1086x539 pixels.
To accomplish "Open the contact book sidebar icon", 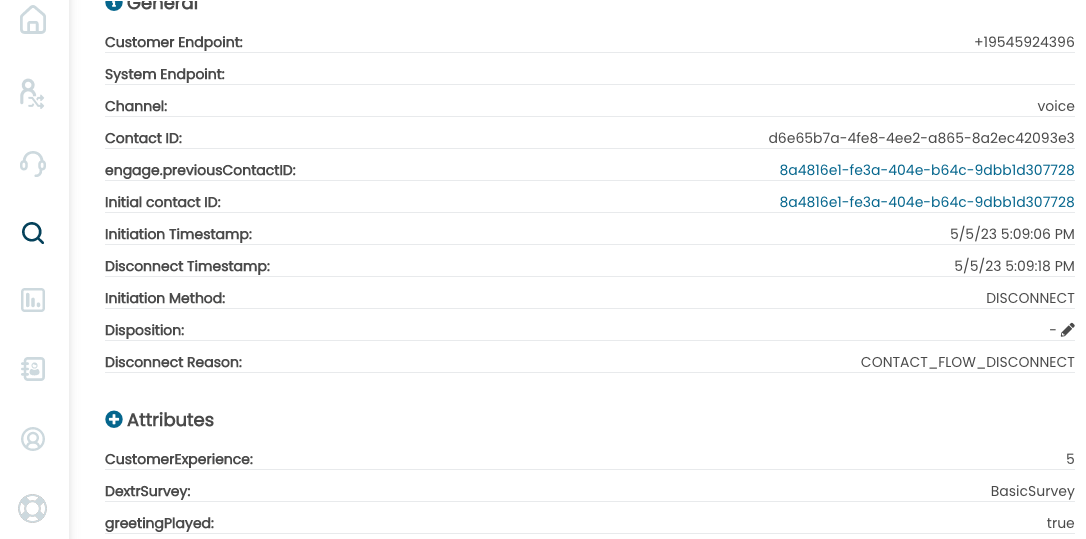I will coord(33,369).
